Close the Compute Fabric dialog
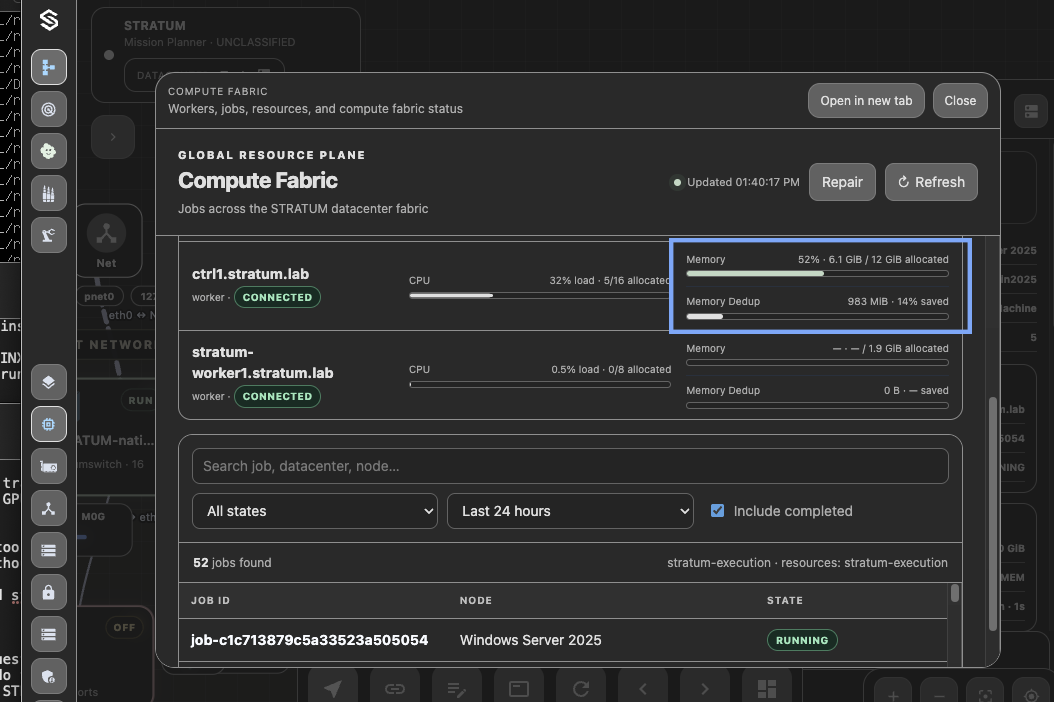Screen dimensions: 1054x702 [960, 101]
